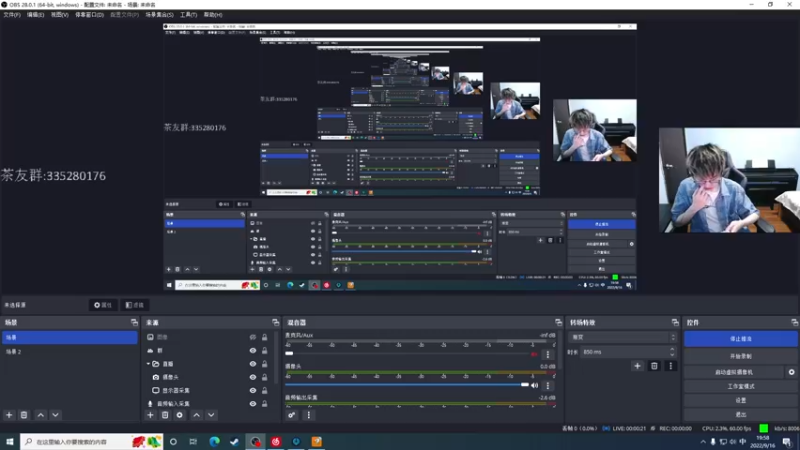Pop out the Controls (控件) dock
Screen dimensions: 800x450
(x=794, y=322)
